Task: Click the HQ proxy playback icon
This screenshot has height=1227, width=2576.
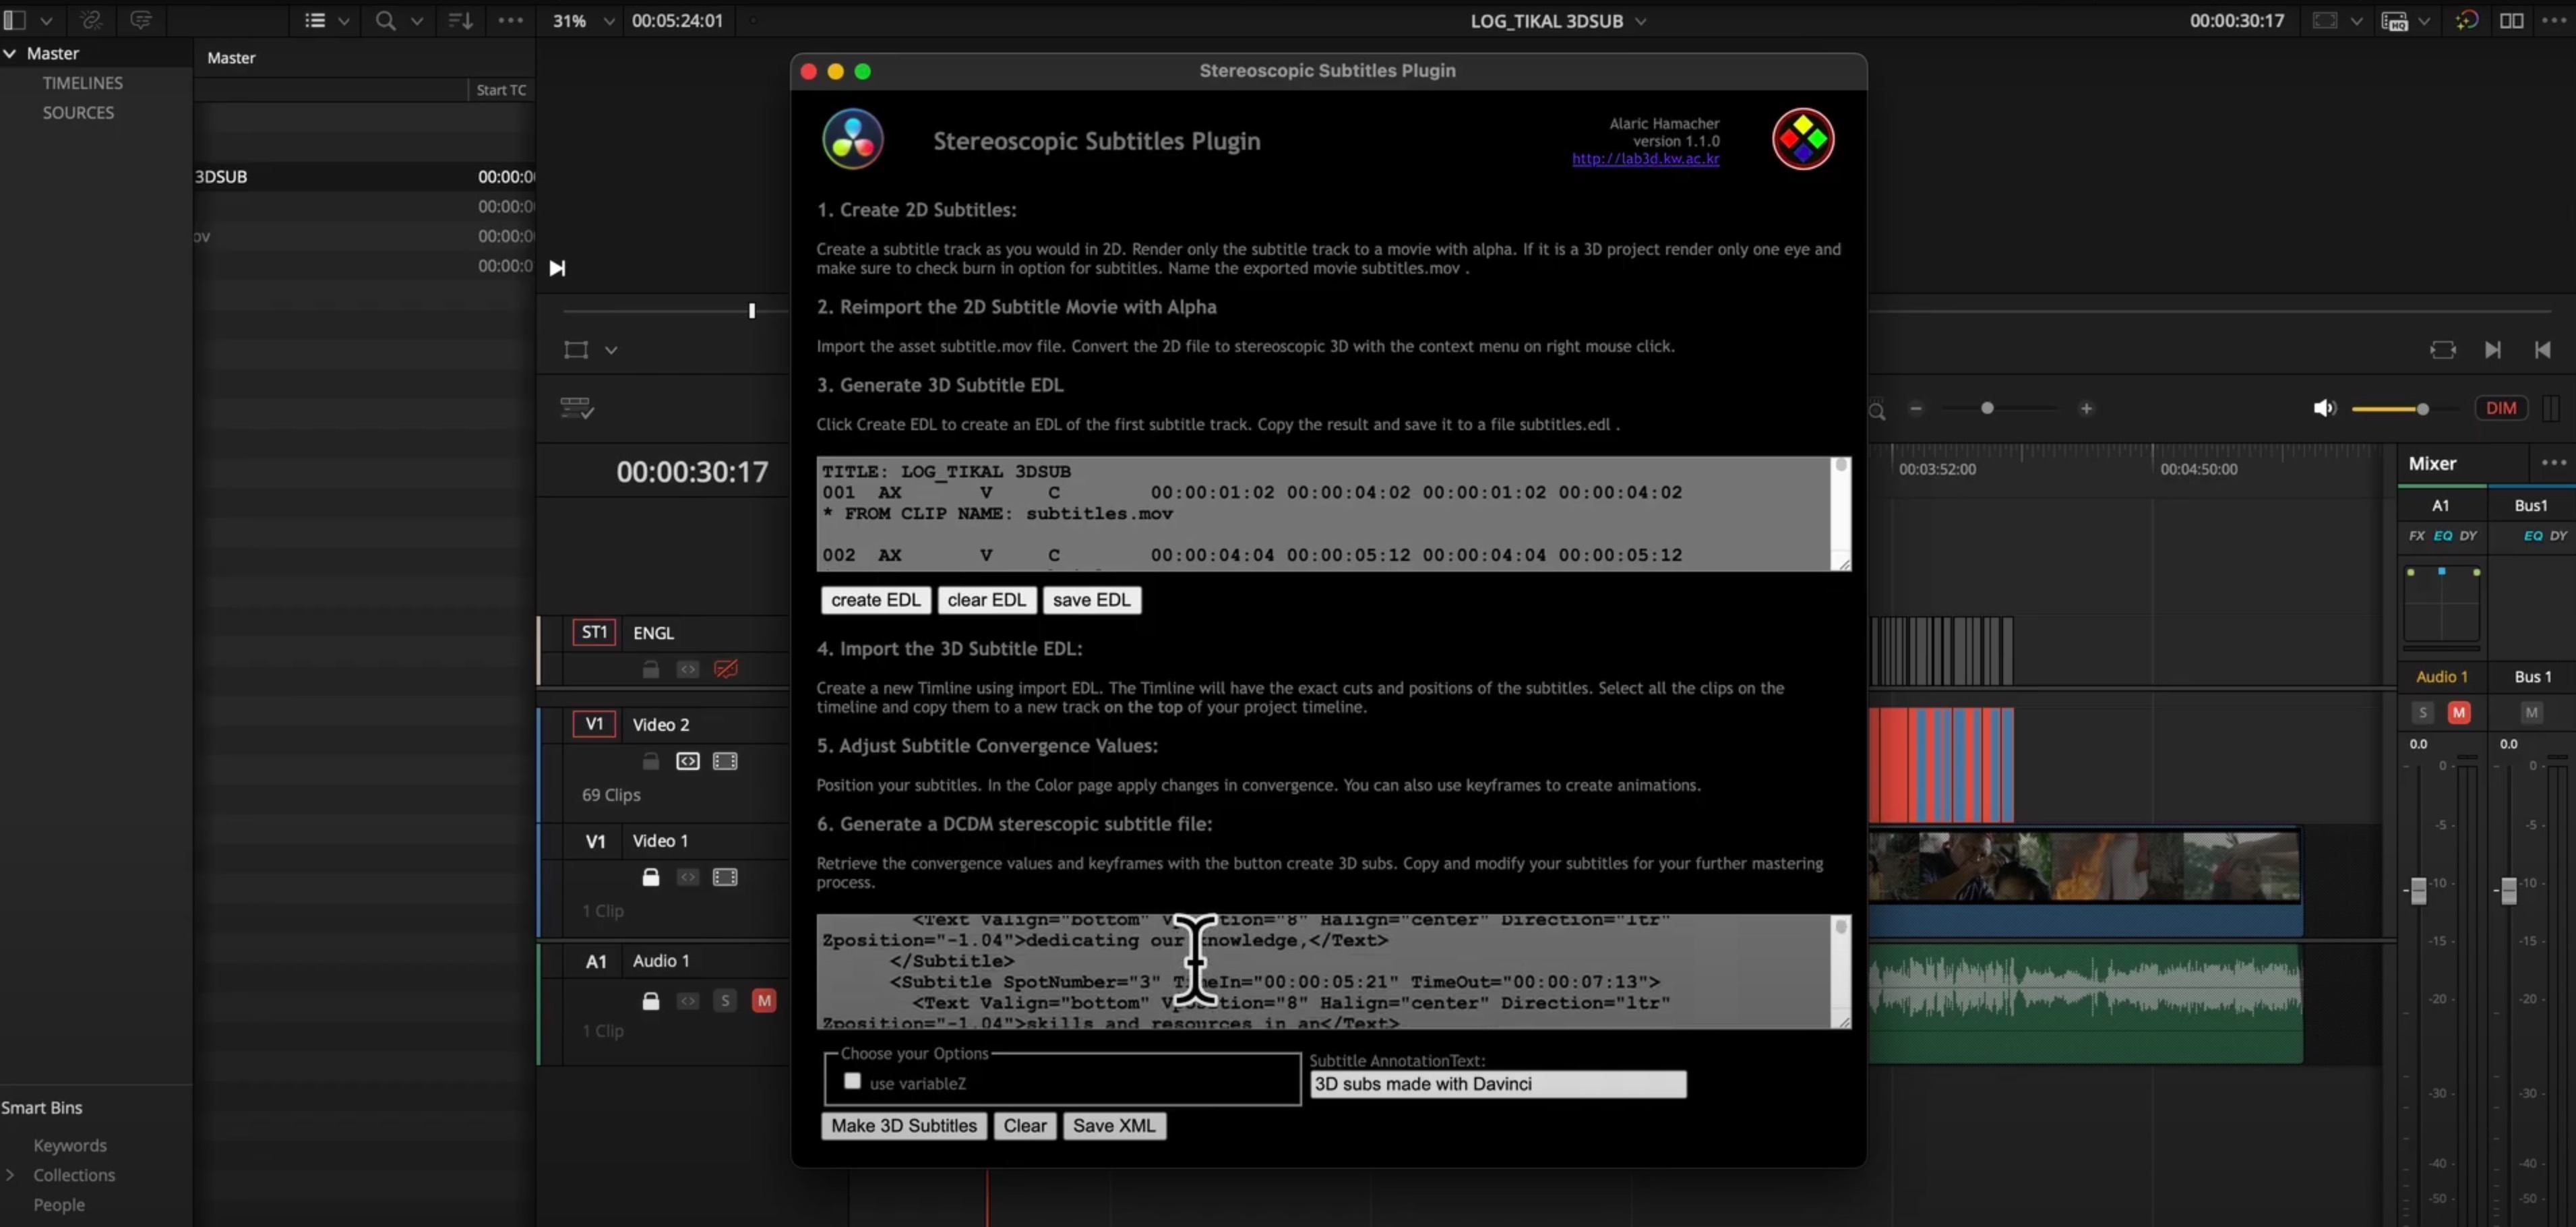Action: pyautogui.click(x=2394, y=21)
